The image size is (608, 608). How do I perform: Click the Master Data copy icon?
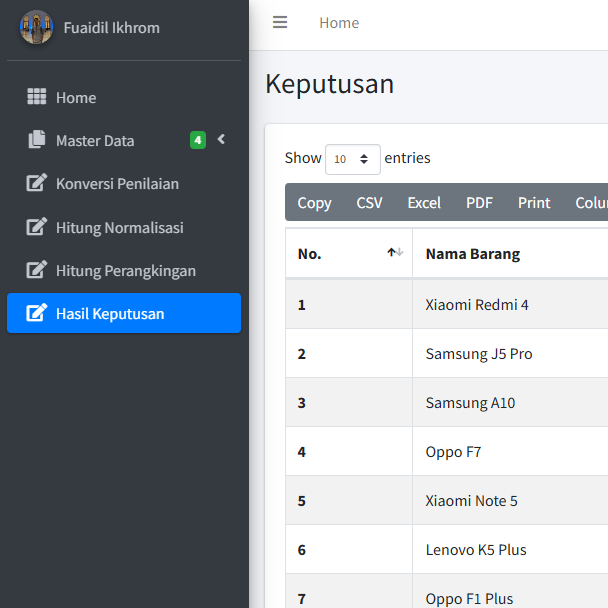pos(37,140)
